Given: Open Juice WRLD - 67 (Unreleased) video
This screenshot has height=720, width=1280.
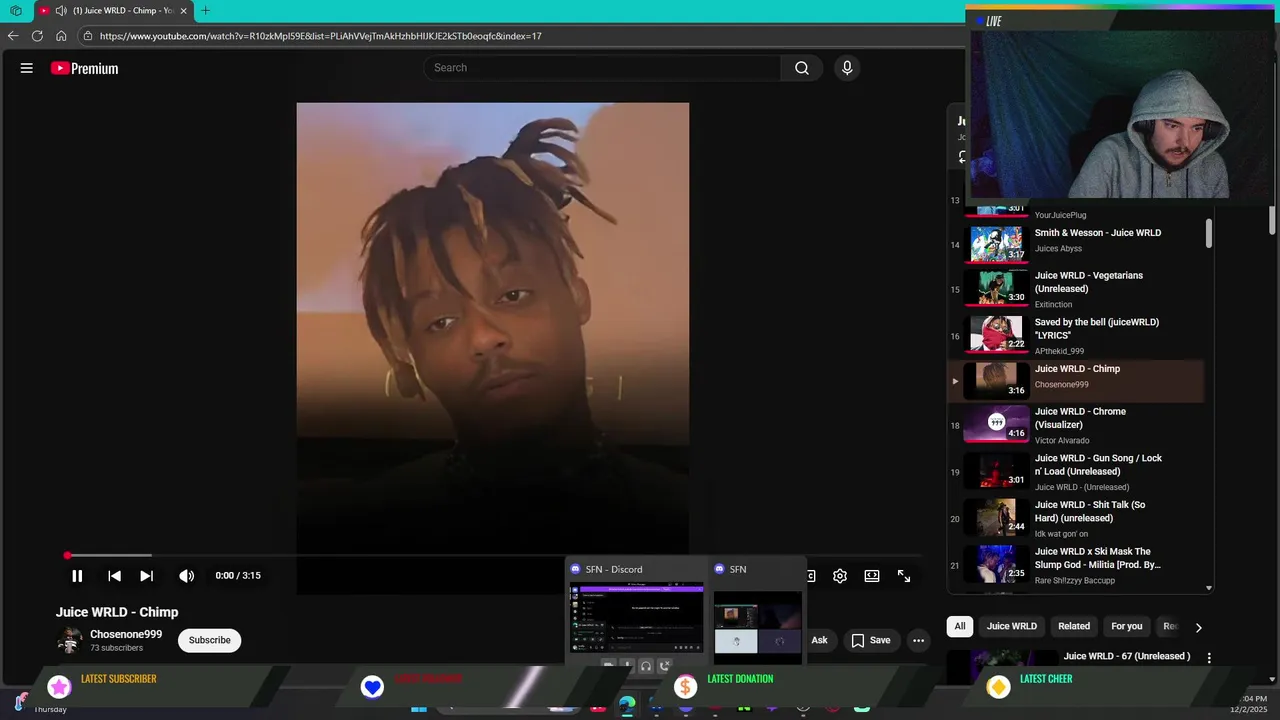Looking at the screenshot, I should (x=1127, y=656).
